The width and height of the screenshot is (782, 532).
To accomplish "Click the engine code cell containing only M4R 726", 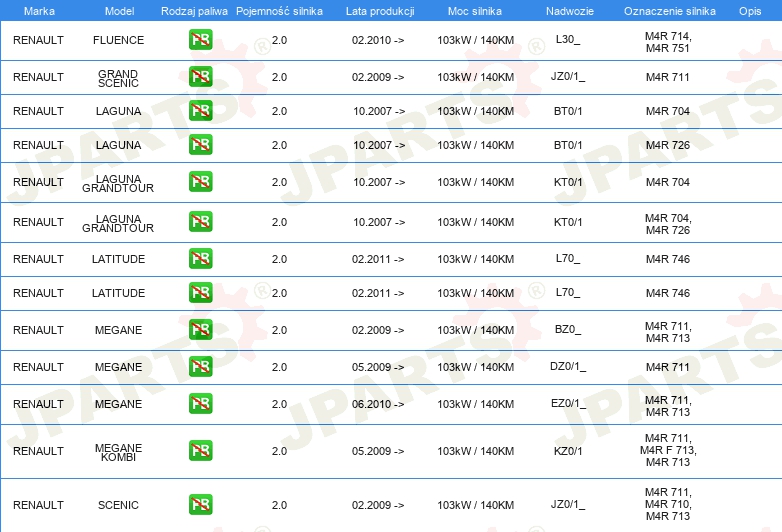I will [668, 145].
